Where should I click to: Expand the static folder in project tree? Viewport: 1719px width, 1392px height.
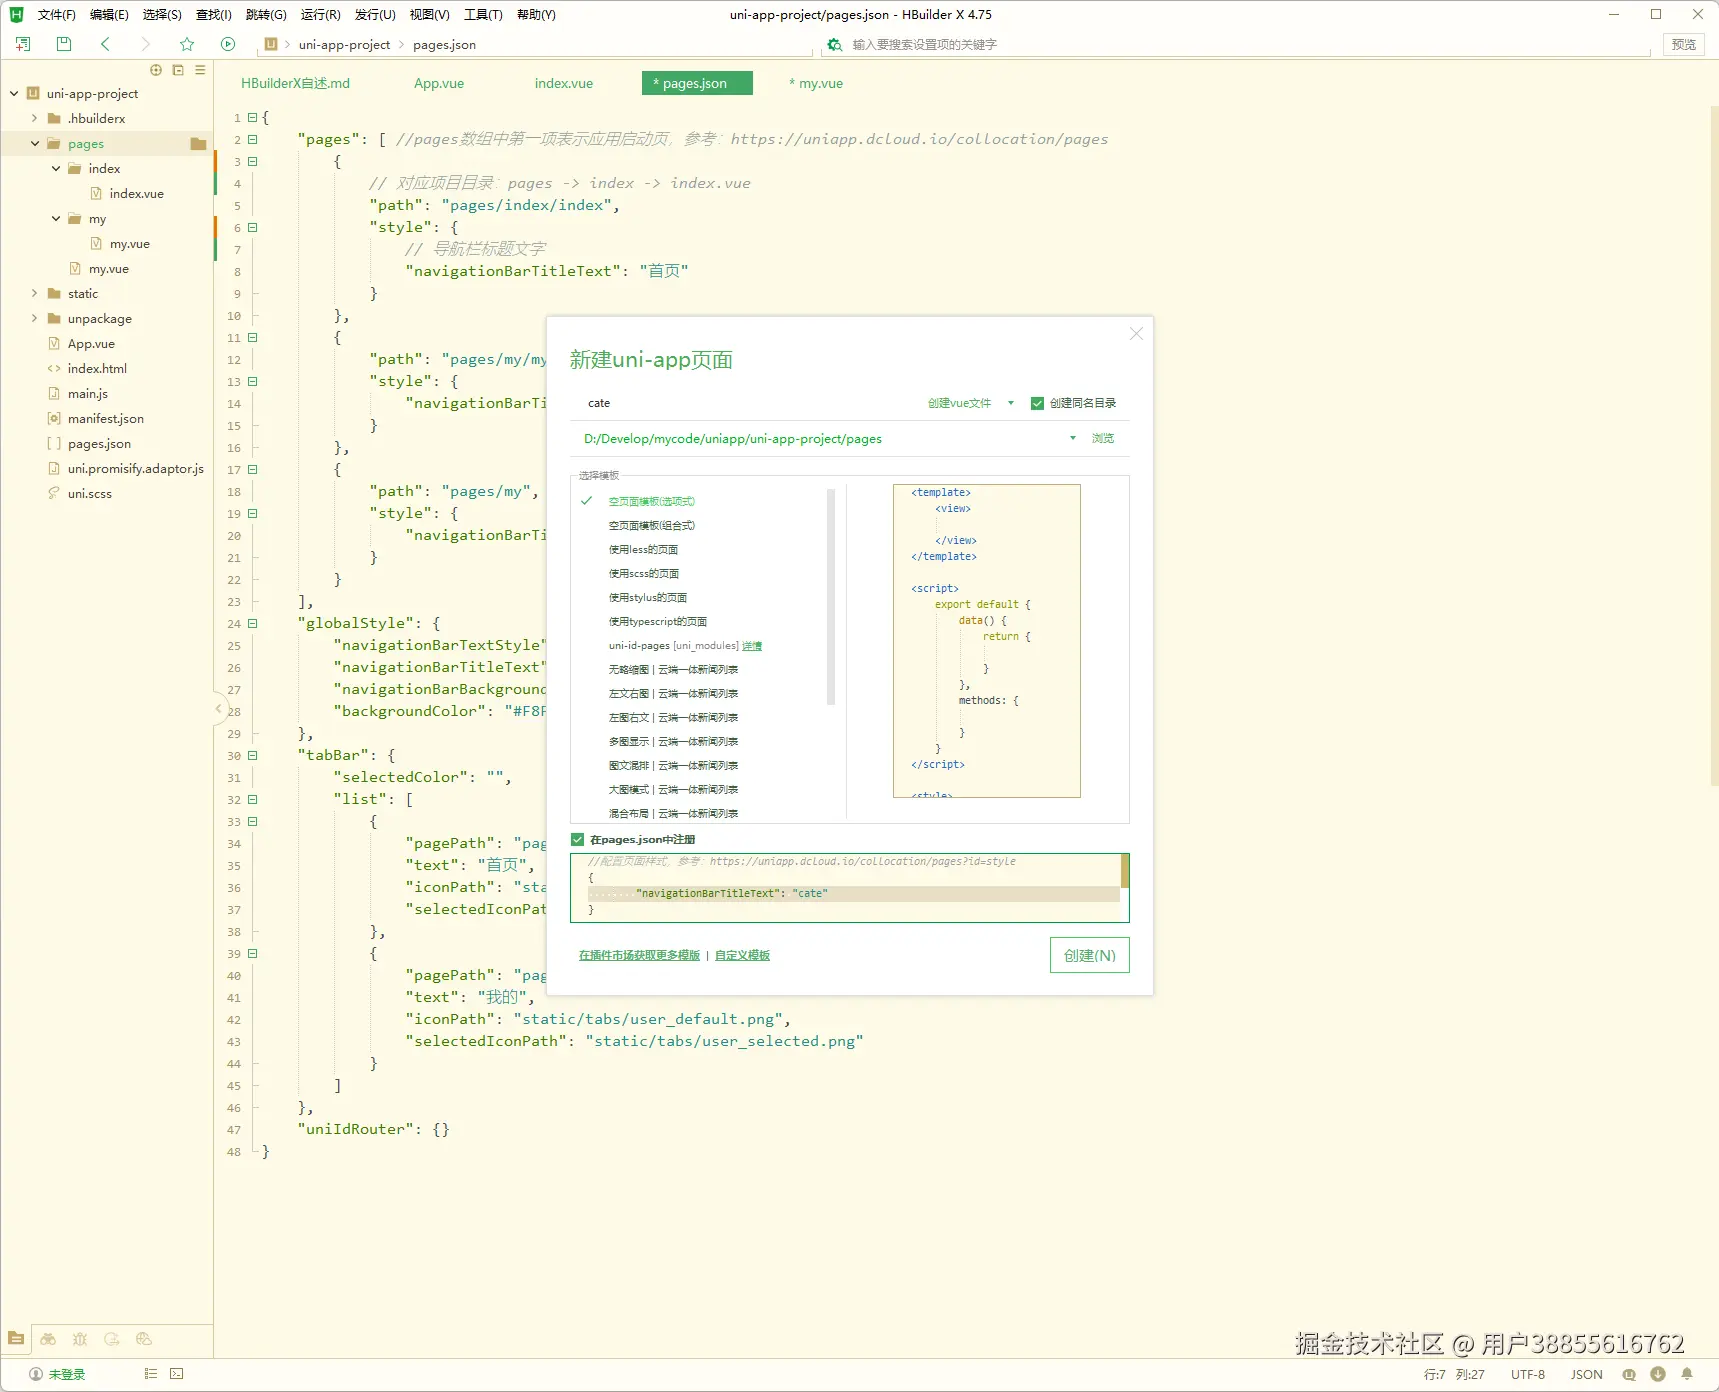(35, 294)
